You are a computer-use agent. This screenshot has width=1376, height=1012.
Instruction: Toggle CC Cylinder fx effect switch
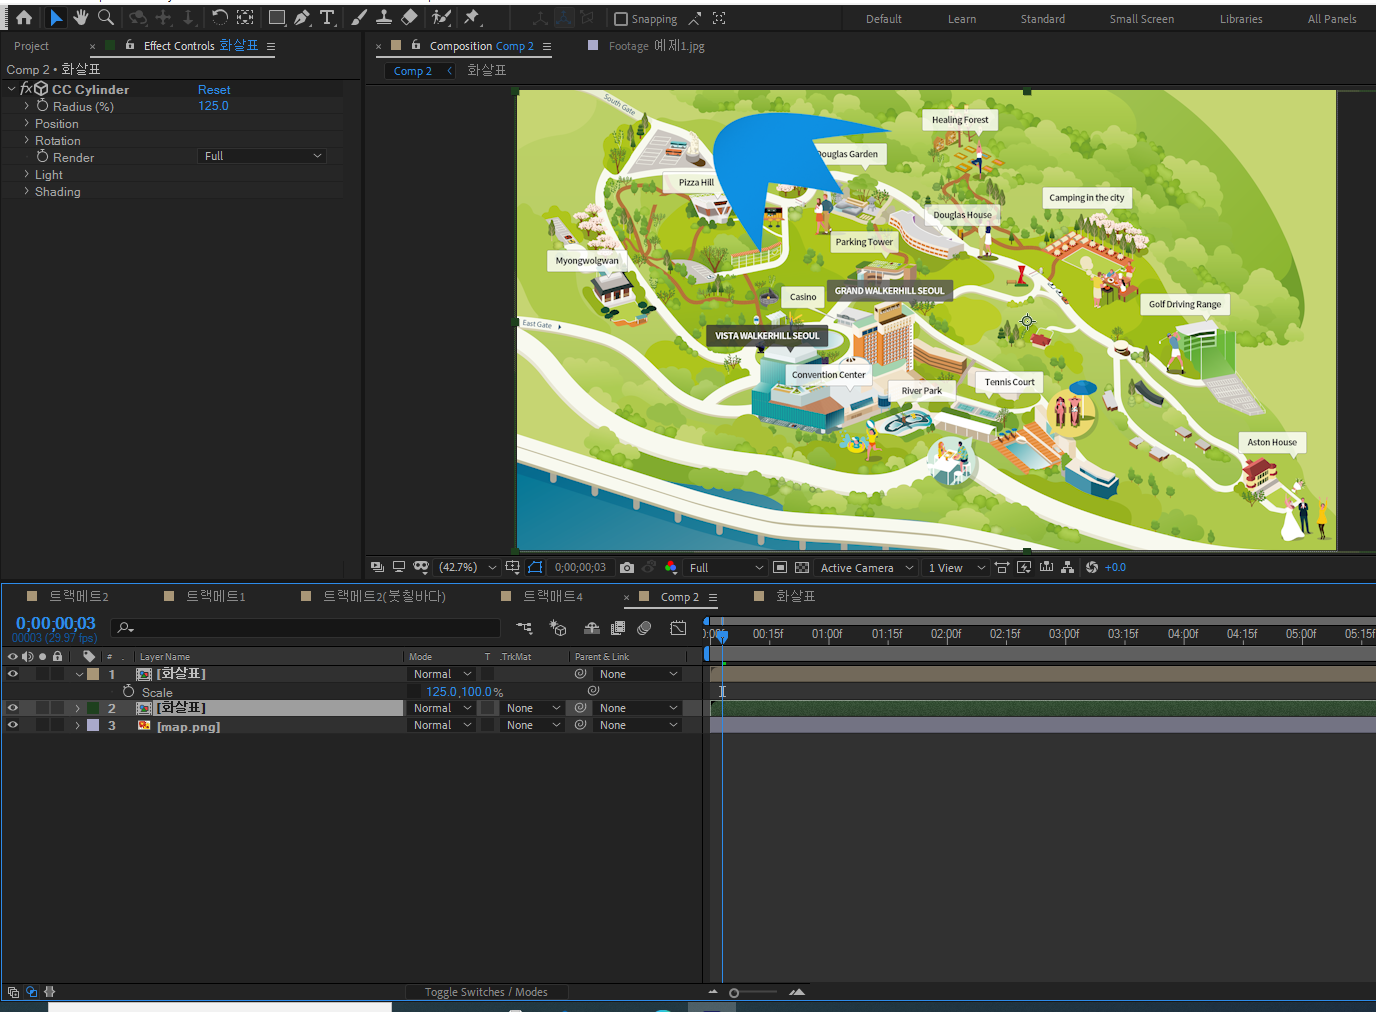click(26, 89)
